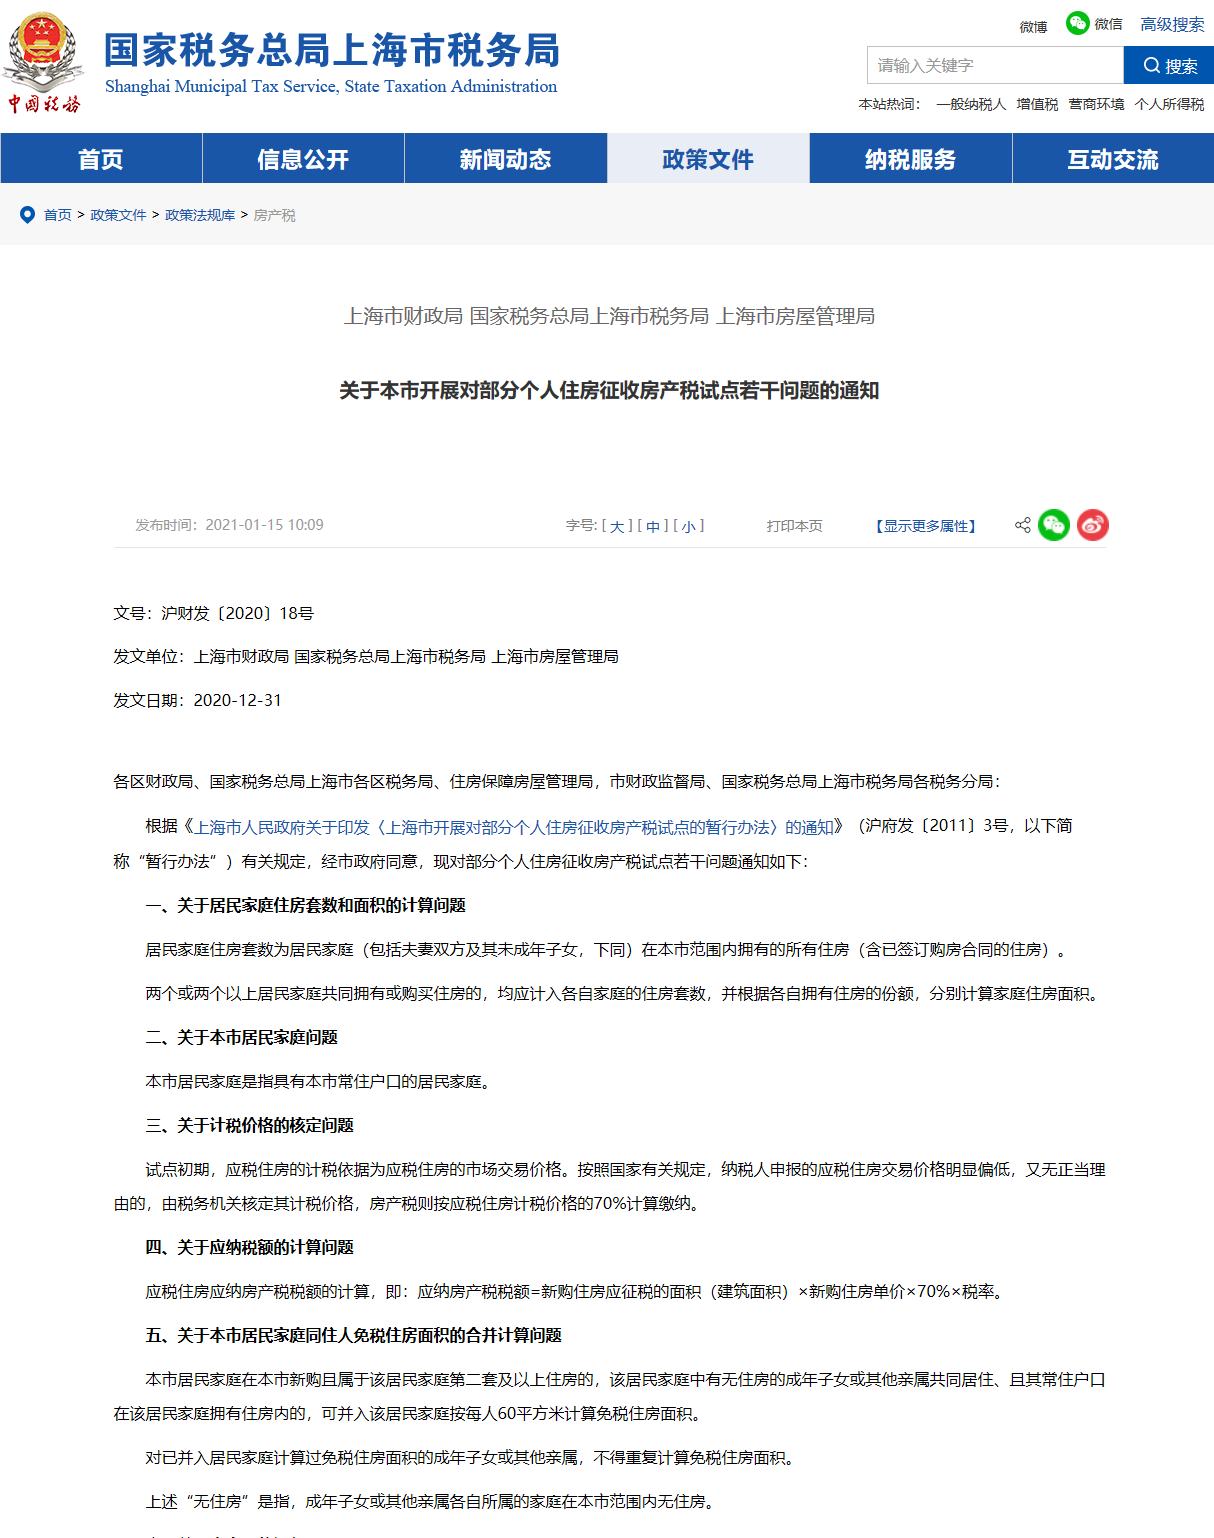The image size is (1214, 1538).
Task: Click the WeChat sharing icon near print options
Action: coord(1053,525)
